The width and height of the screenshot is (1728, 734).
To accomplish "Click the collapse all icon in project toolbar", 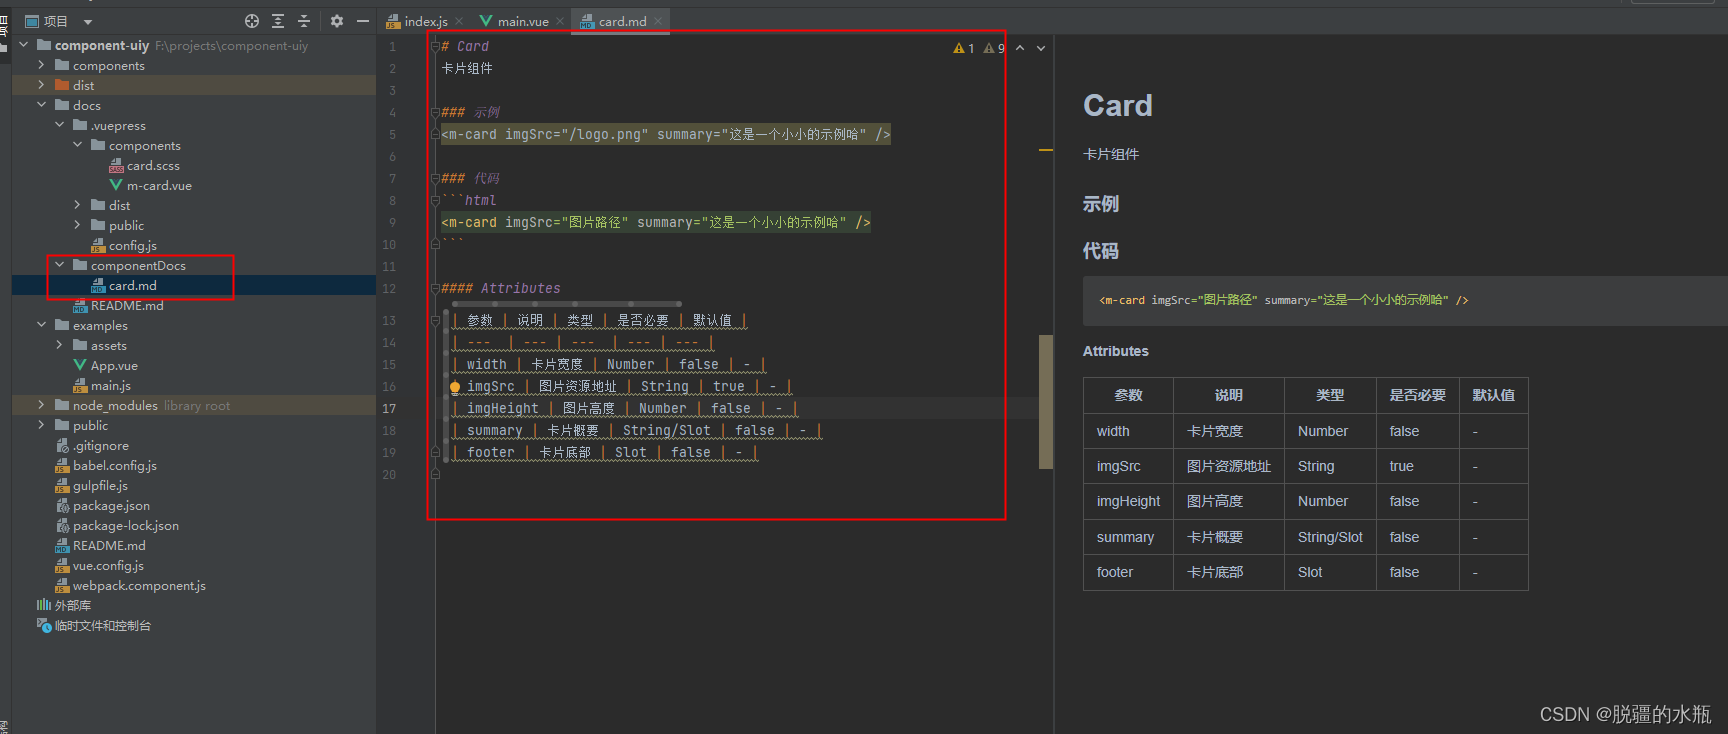I will (x=304, y=21).
